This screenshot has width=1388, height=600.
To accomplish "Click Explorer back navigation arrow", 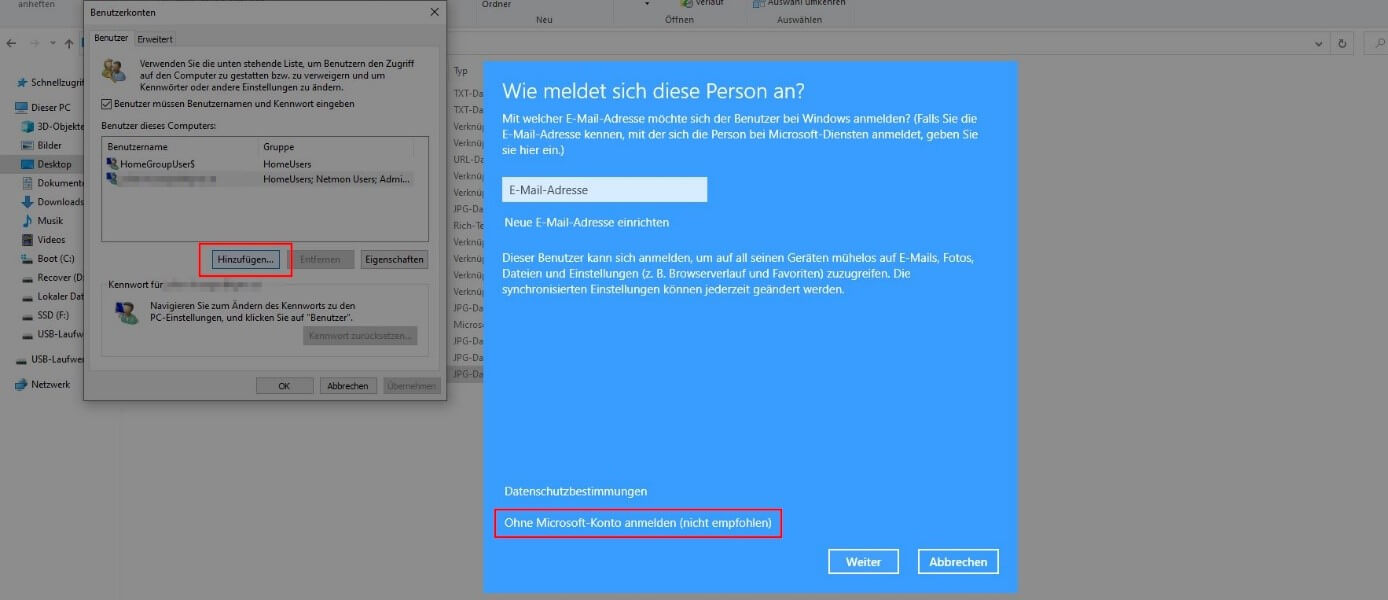I will 11,43.
